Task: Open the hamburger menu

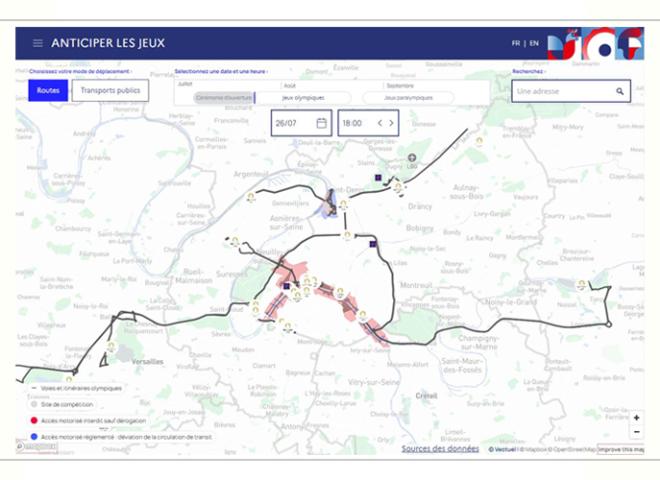Action: [37, 43]
